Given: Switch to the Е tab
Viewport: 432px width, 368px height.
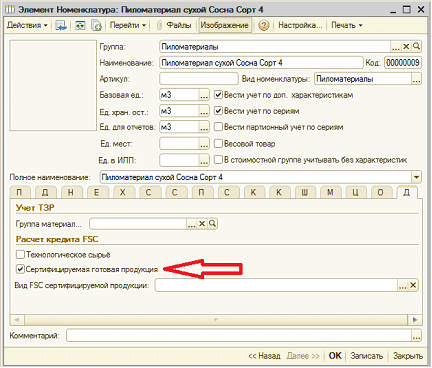Looking at the screenshot, I should pos(97,192).
